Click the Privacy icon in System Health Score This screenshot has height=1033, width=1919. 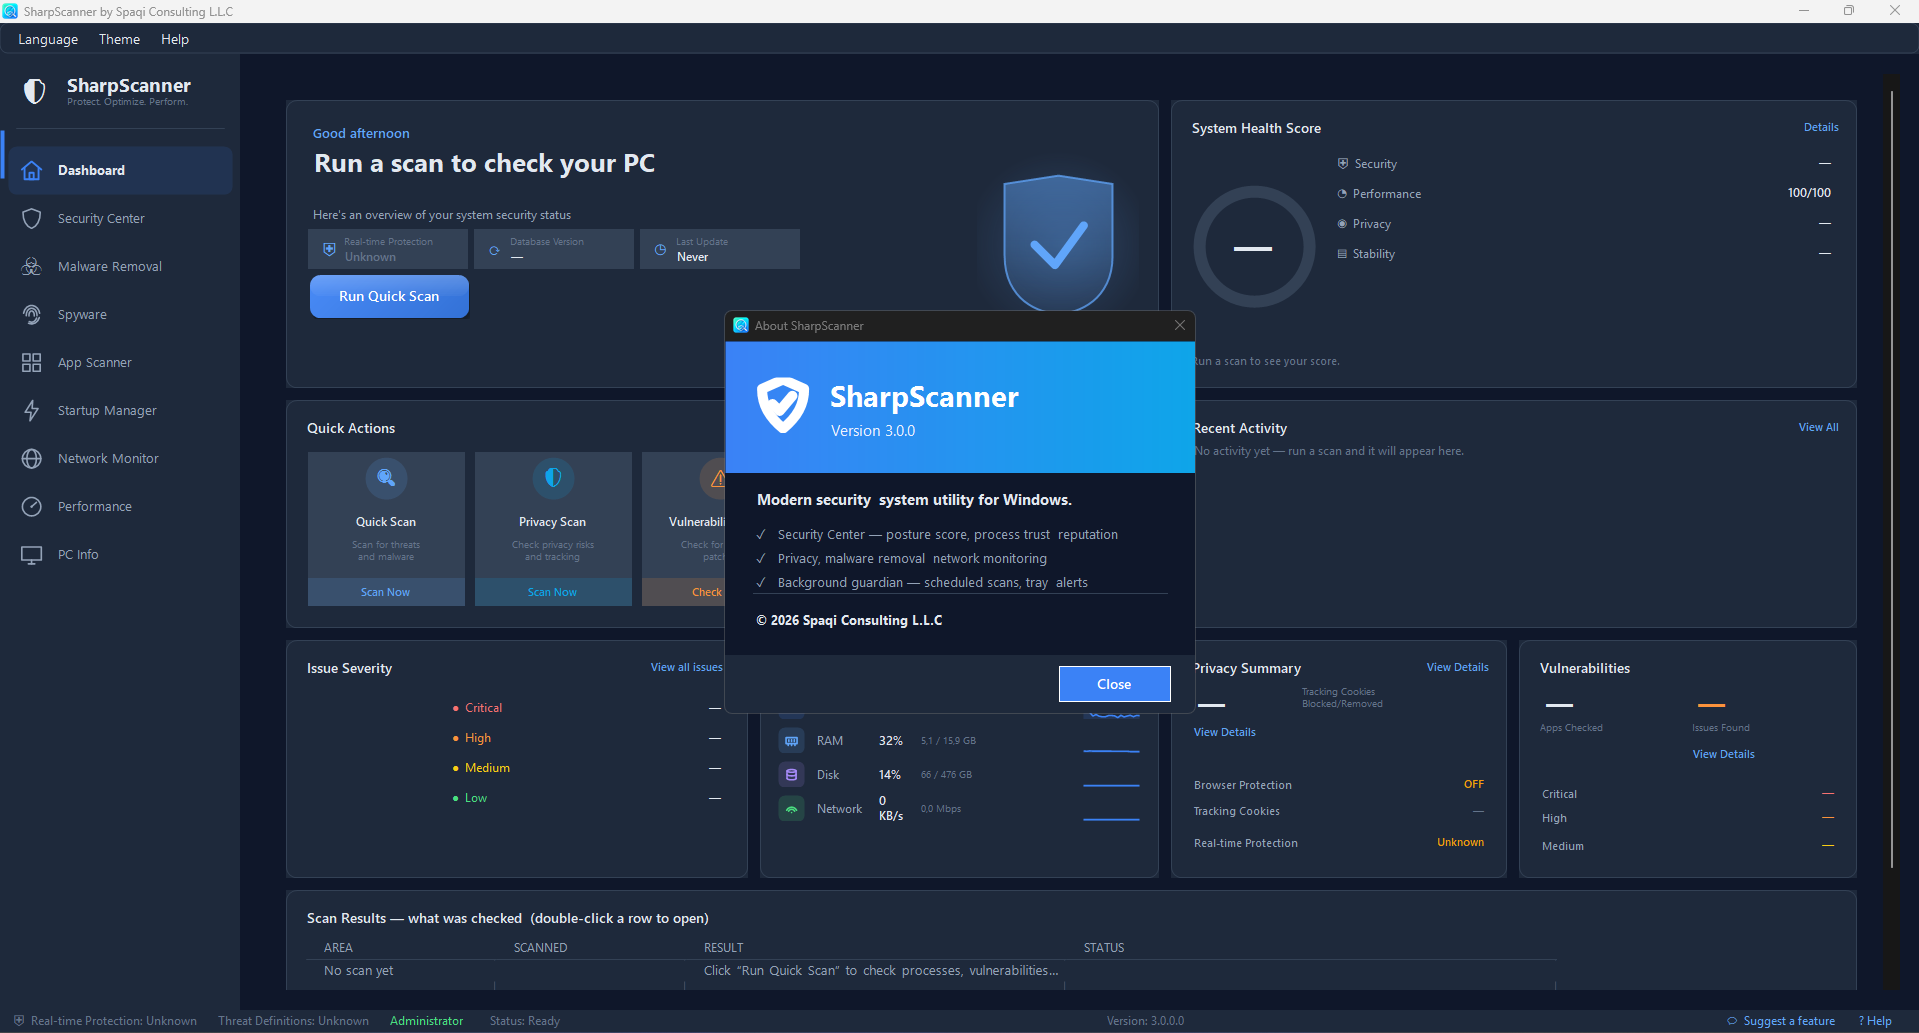point(1342,224)
